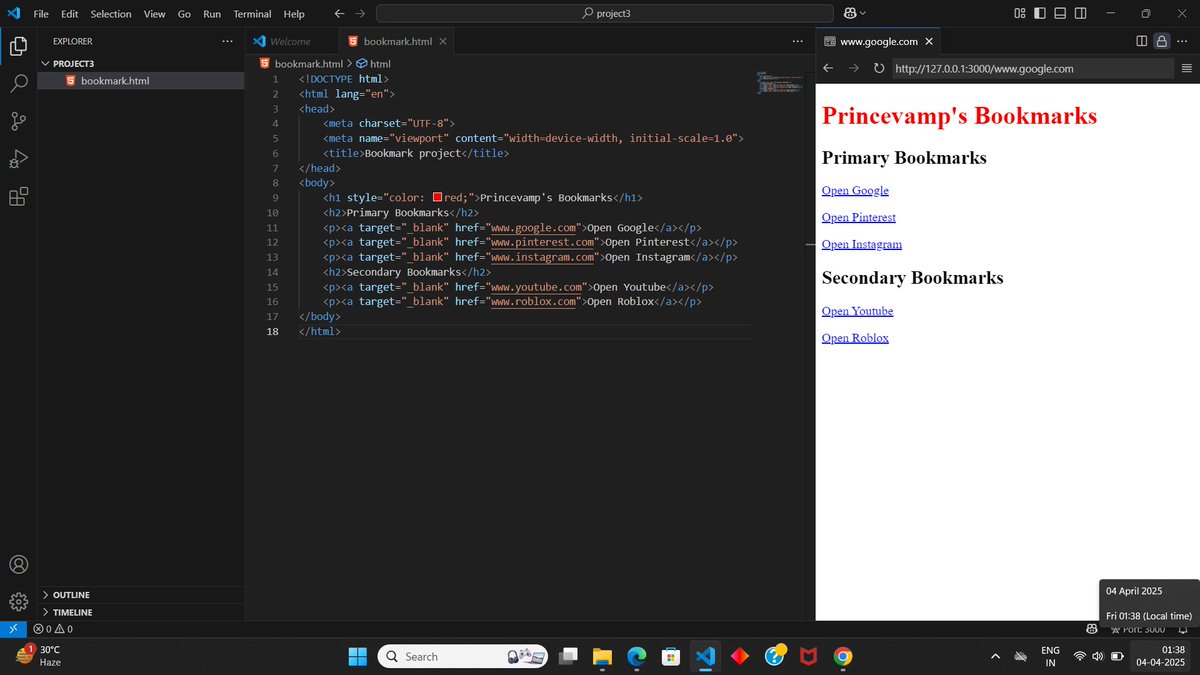Open File Explorer from the taskbar

(602, 656)
